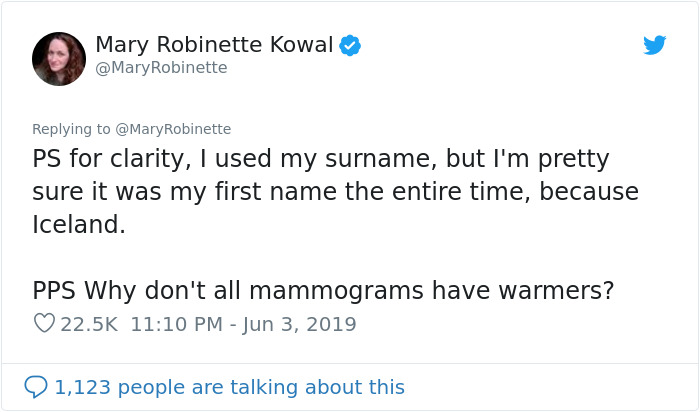Open the @MaryRobinette handle below the name
Screen dimensions: 700x412
pyautogui.click(x=161, y=68)
